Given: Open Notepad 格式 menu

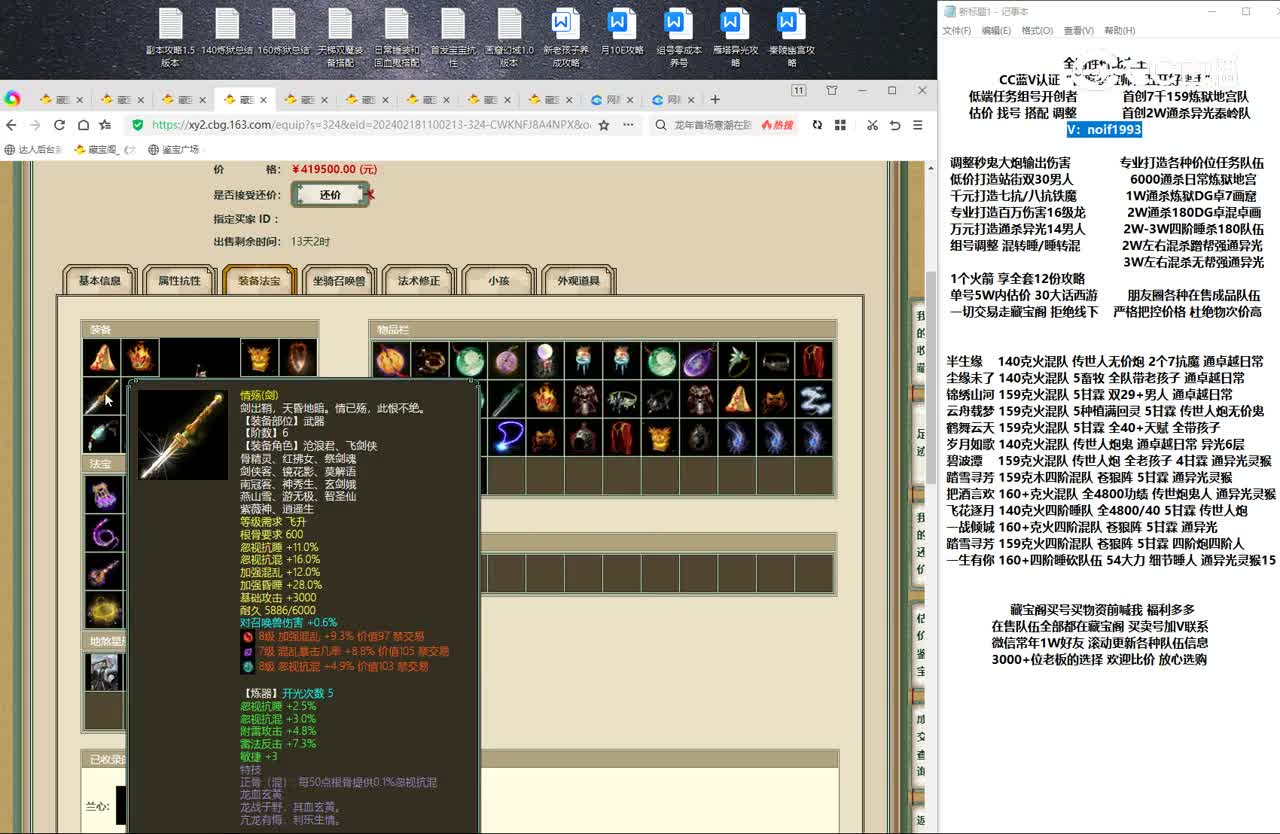Looking at the screenshot, I should tap(1037, 31).
